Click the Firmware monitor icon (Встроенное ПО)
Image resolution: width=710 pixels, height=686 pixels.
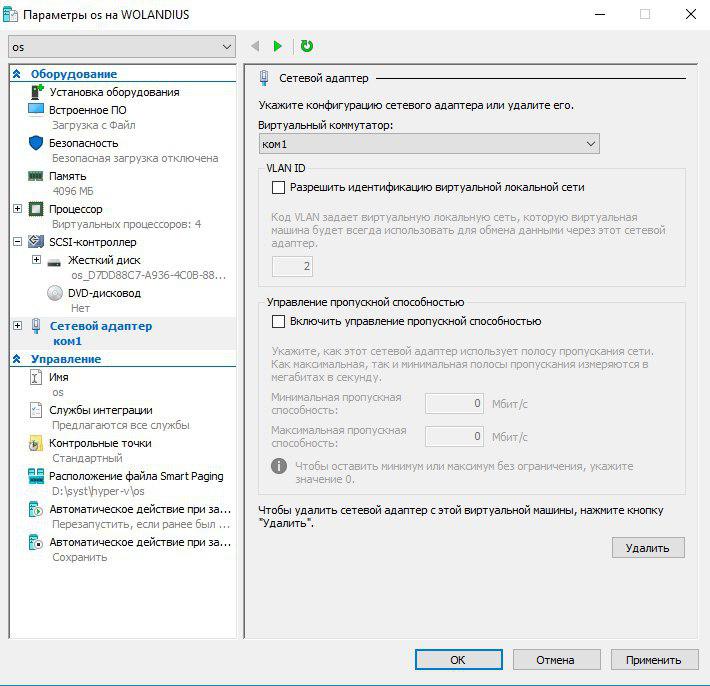click(x=36, y=110)
